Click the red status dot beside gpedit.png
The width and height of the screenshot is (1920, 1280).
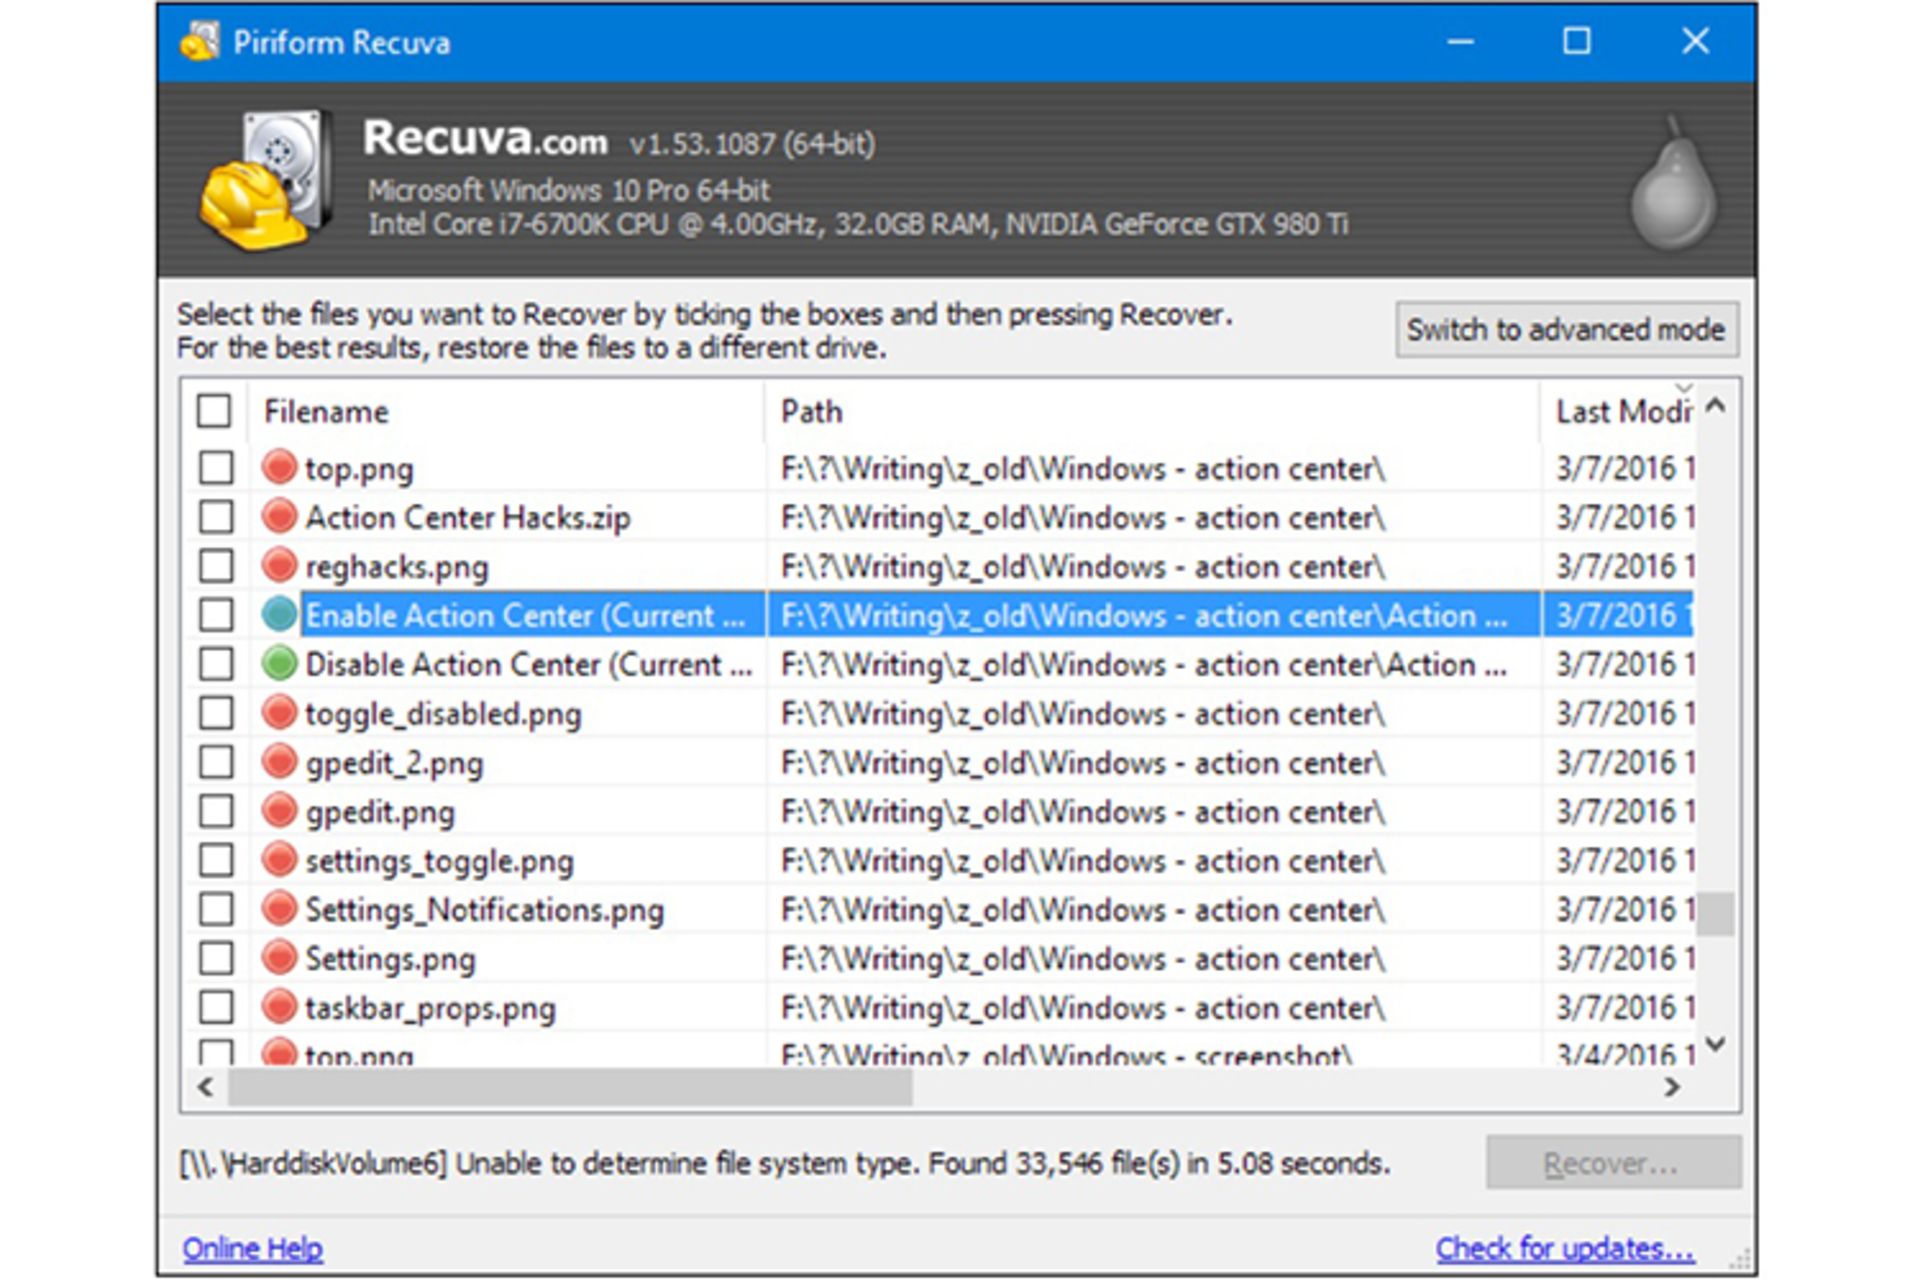[x=279, y=810]
